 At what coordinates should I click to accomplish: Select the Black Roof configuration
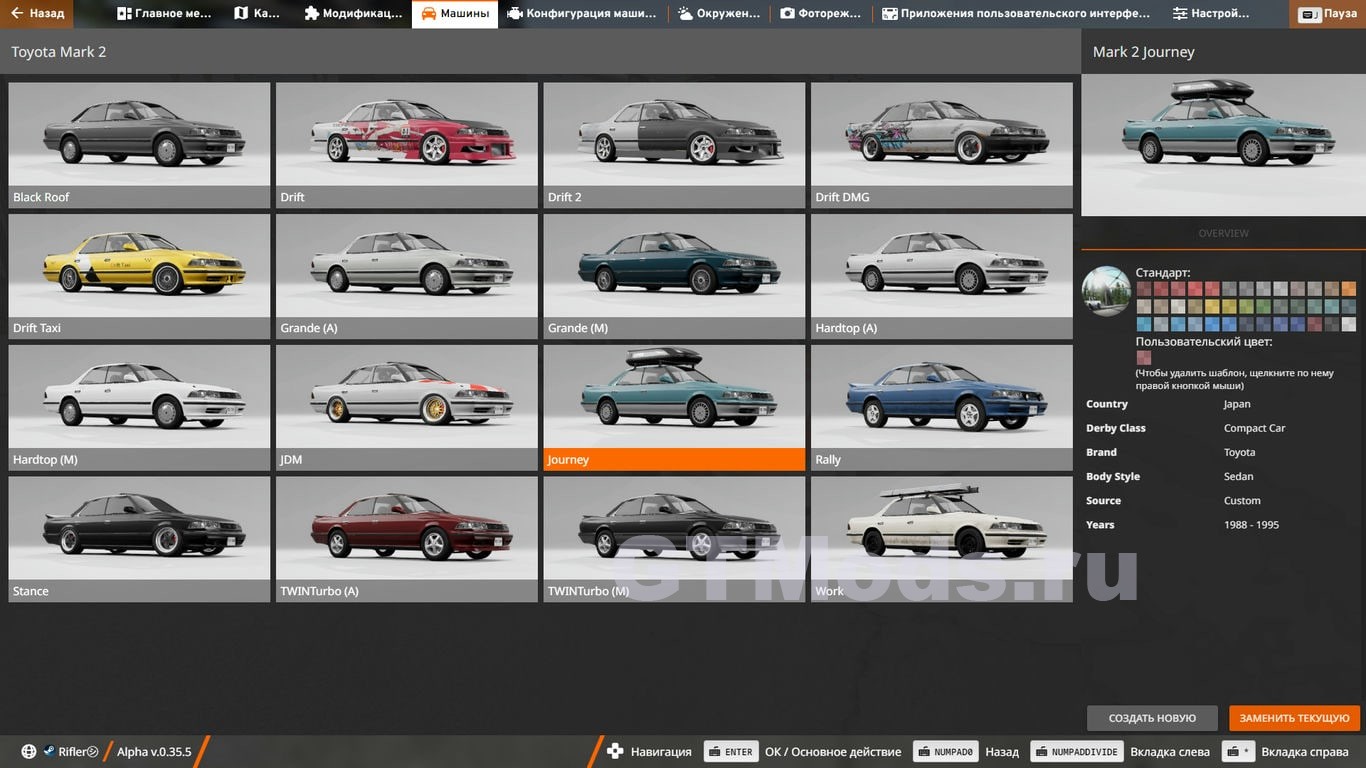(139, 145)
